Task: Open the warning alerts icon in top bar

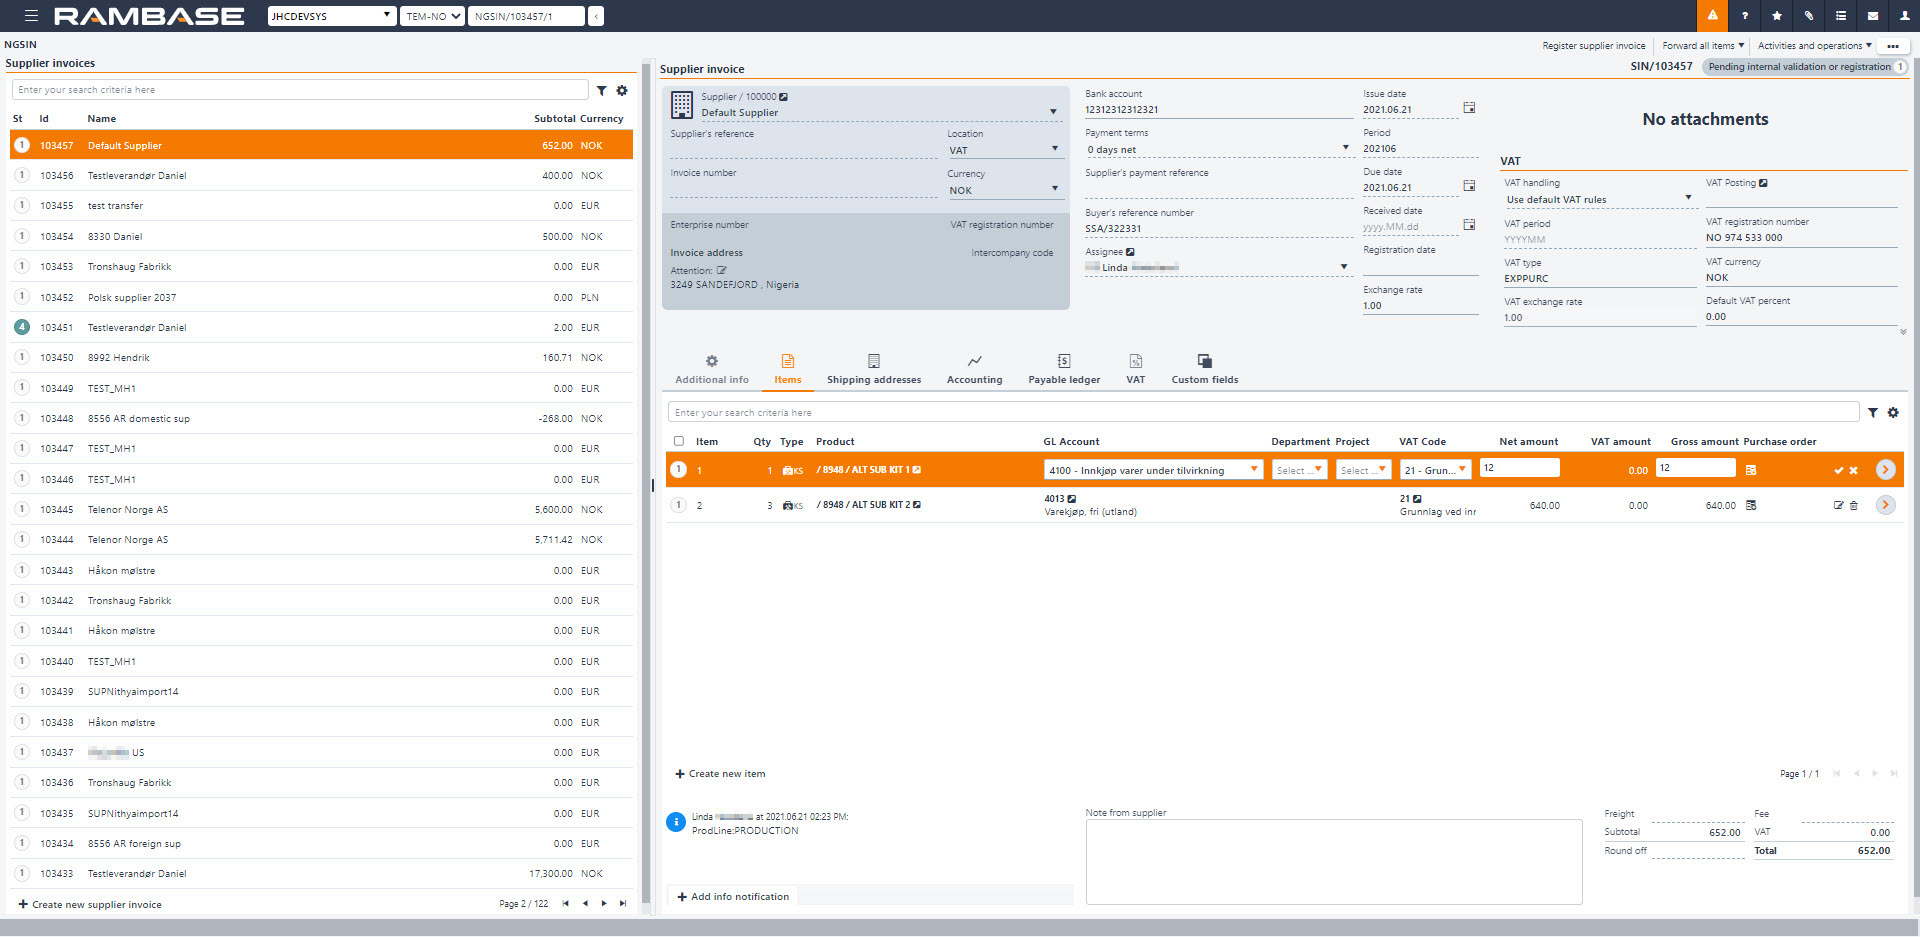Action: pos(1712,16)
